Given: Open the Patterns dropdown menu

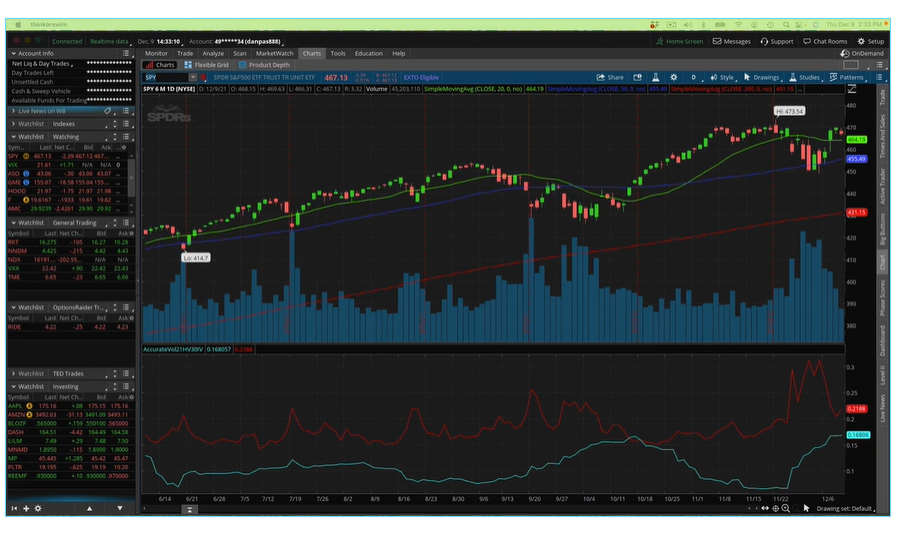Looking at the screenshot, I should (x=848, y=77).
